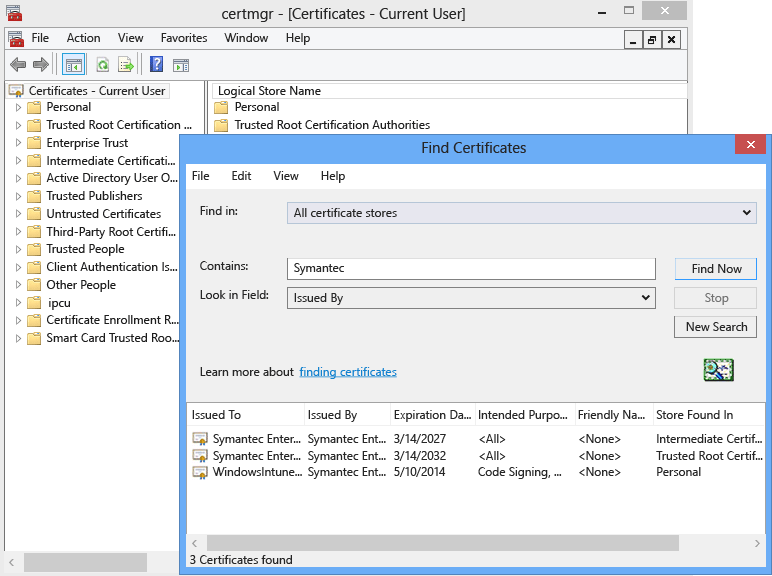Sort by Store Found In column
772x576 pixels.
pos(709,415)
